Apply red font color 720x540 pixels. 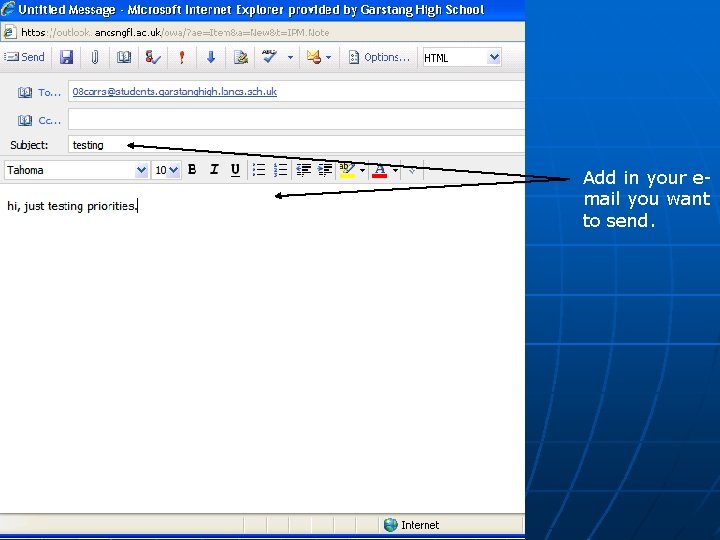pyautogui.click(x=380, y=170)
